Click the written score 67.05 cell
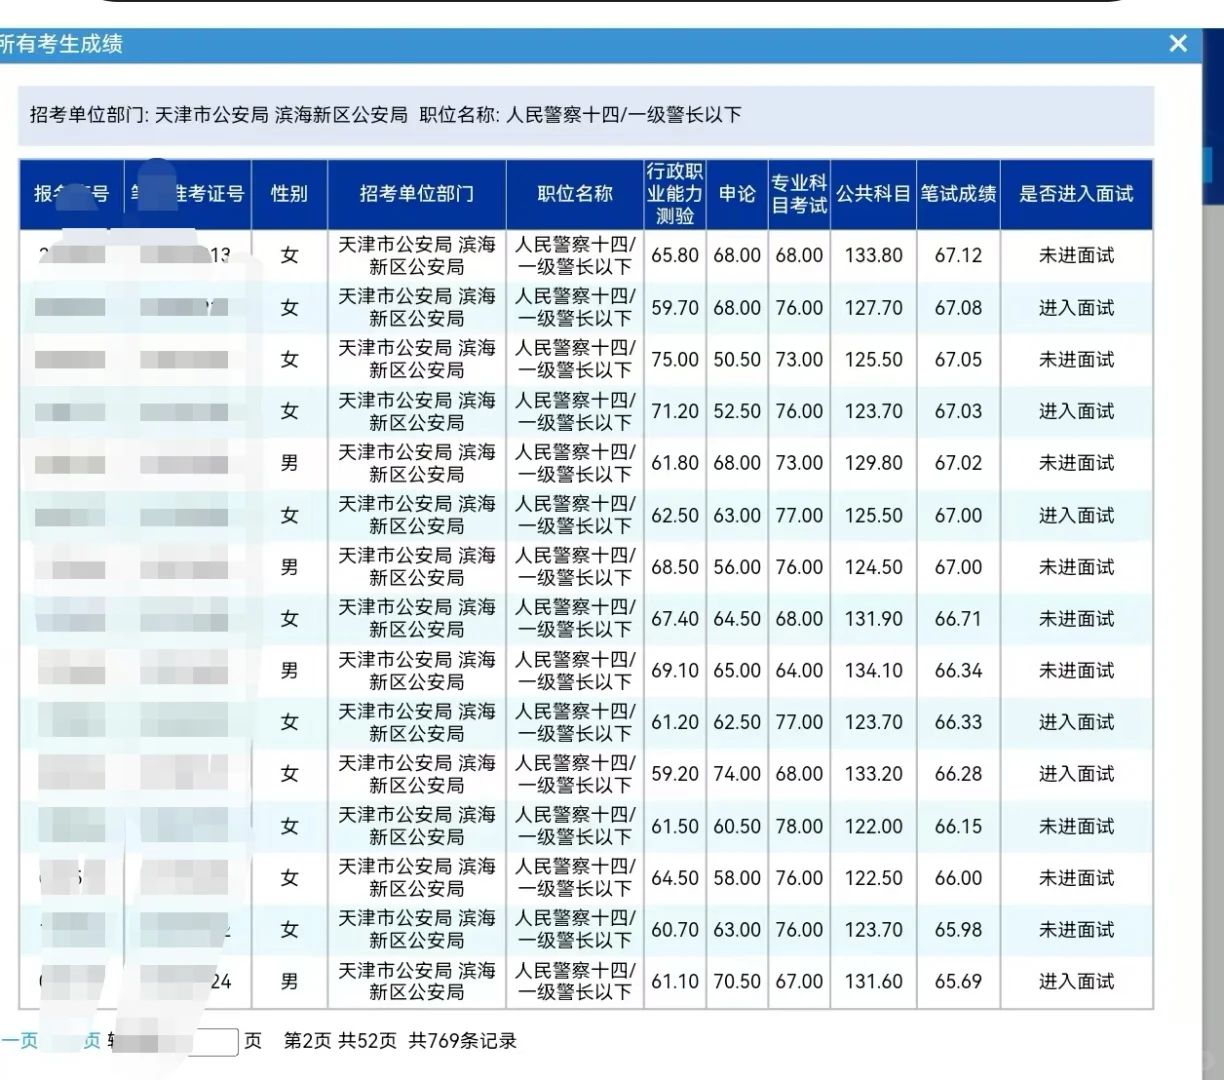 coord(959,360)
